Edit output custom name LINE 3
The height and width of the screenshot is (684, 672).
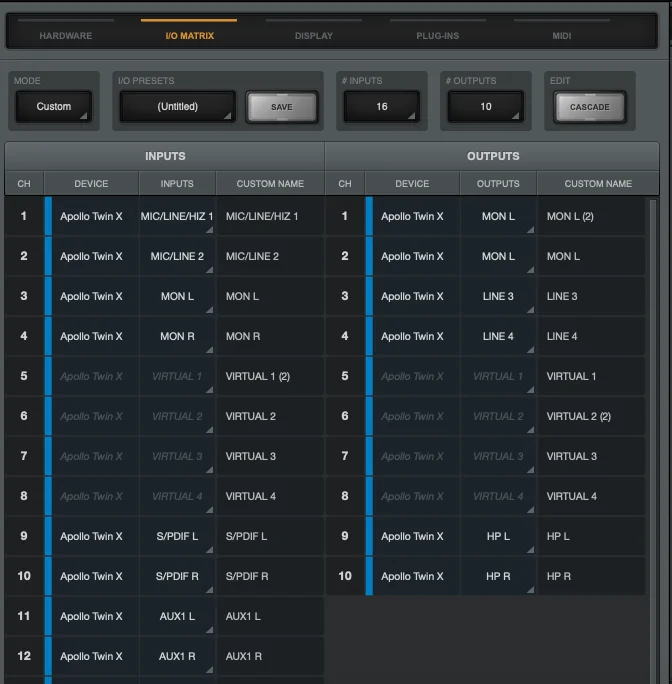tap(592, 296)
